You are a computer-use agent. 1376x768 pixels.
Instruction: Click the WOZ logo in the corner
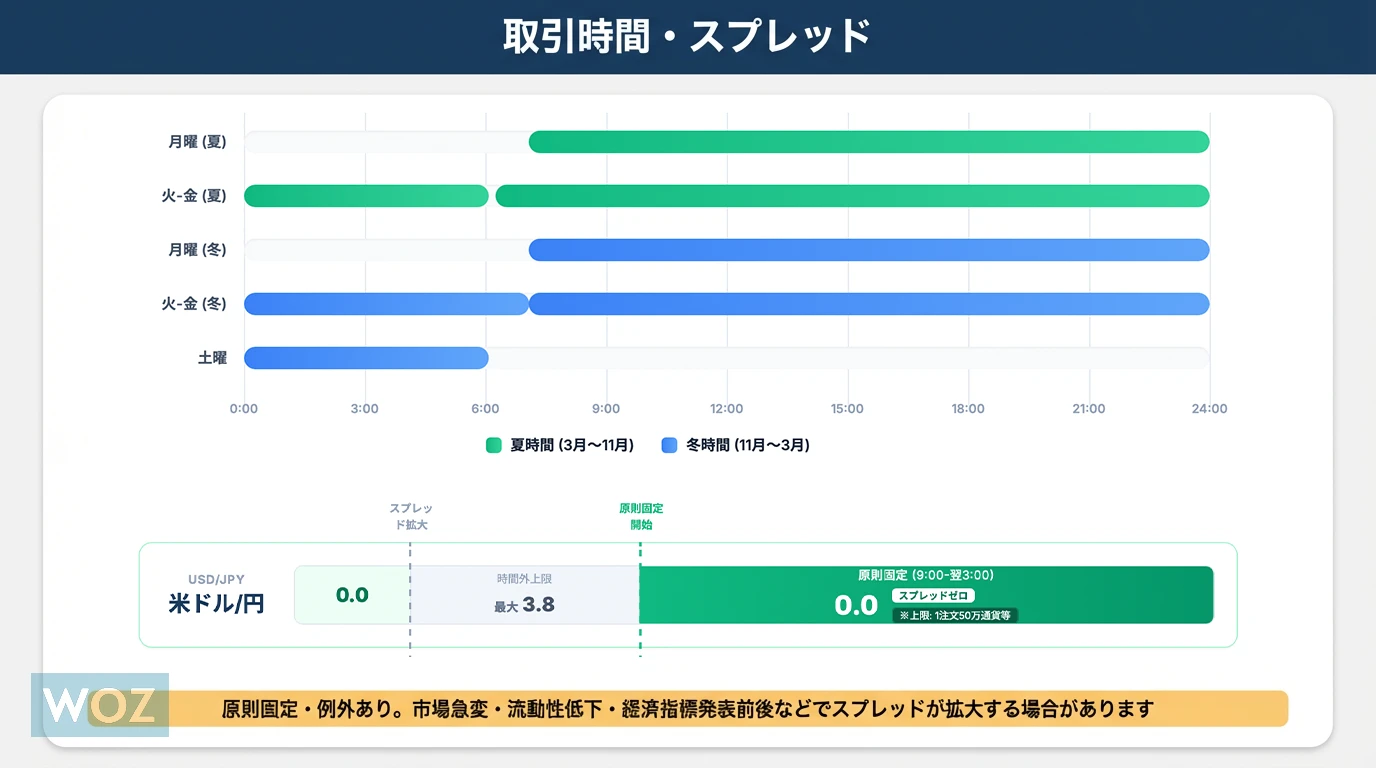tap(100, 705)
